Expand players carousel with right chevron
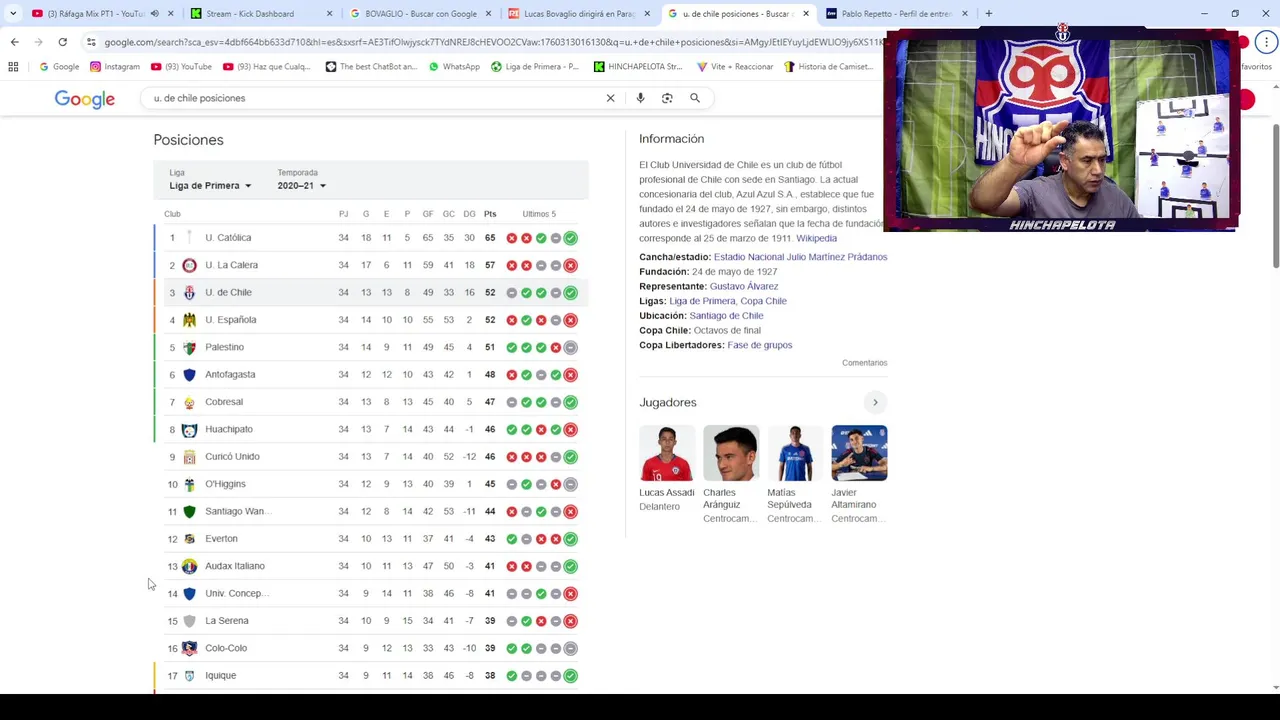 tap(875, 402)
